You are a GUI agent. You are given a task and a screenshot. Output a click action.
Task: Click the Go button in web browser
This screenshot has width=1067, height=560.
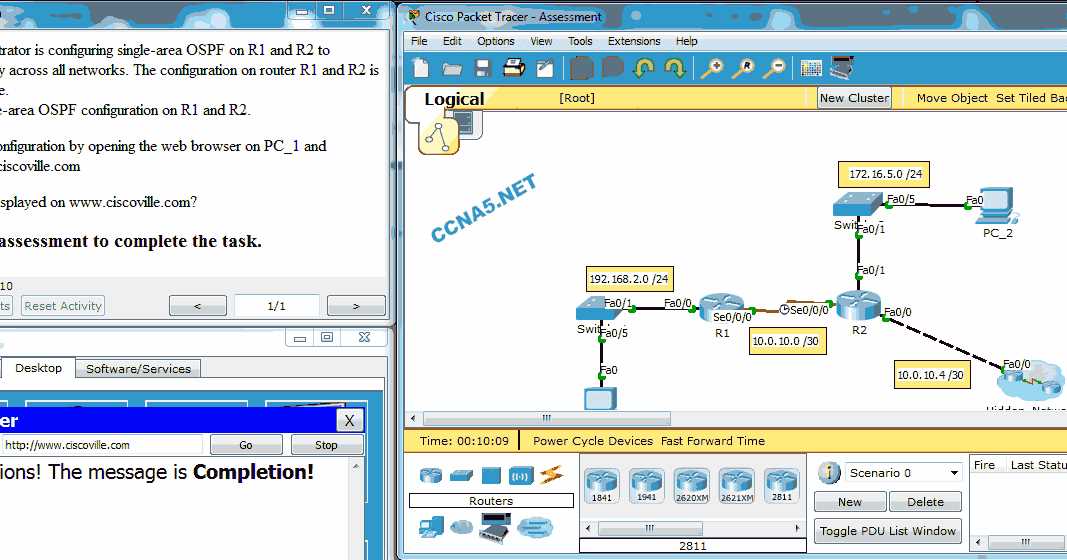246,445
